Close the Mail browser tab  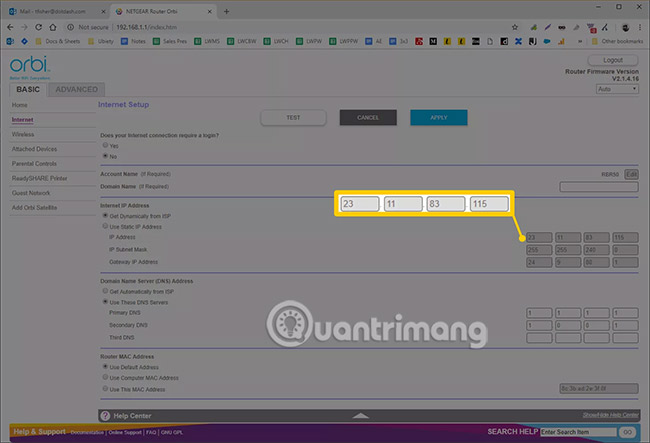(x=103, y=12)
